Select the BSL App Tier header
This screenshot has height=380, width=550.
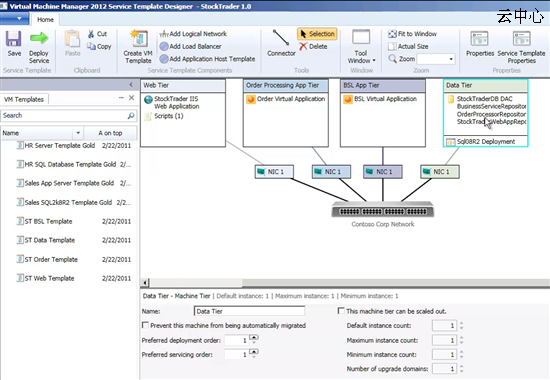(x=383, y=85)
